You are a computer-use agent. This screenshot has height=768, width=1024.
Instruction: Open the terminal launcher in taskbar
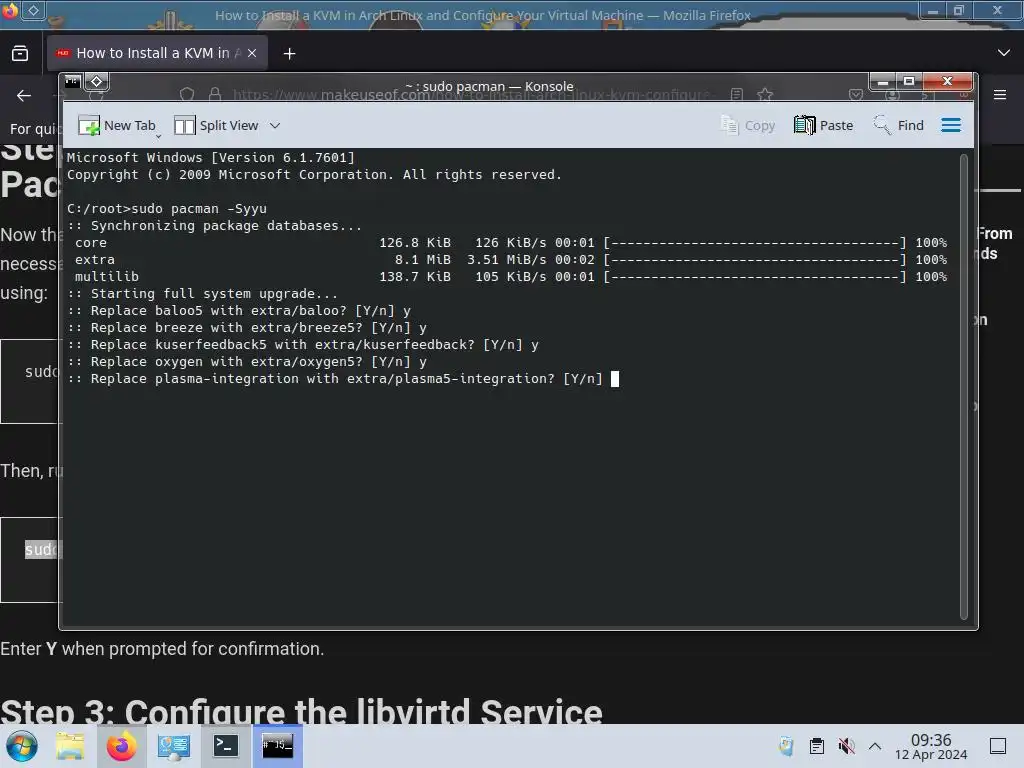[x=225, y=746]
